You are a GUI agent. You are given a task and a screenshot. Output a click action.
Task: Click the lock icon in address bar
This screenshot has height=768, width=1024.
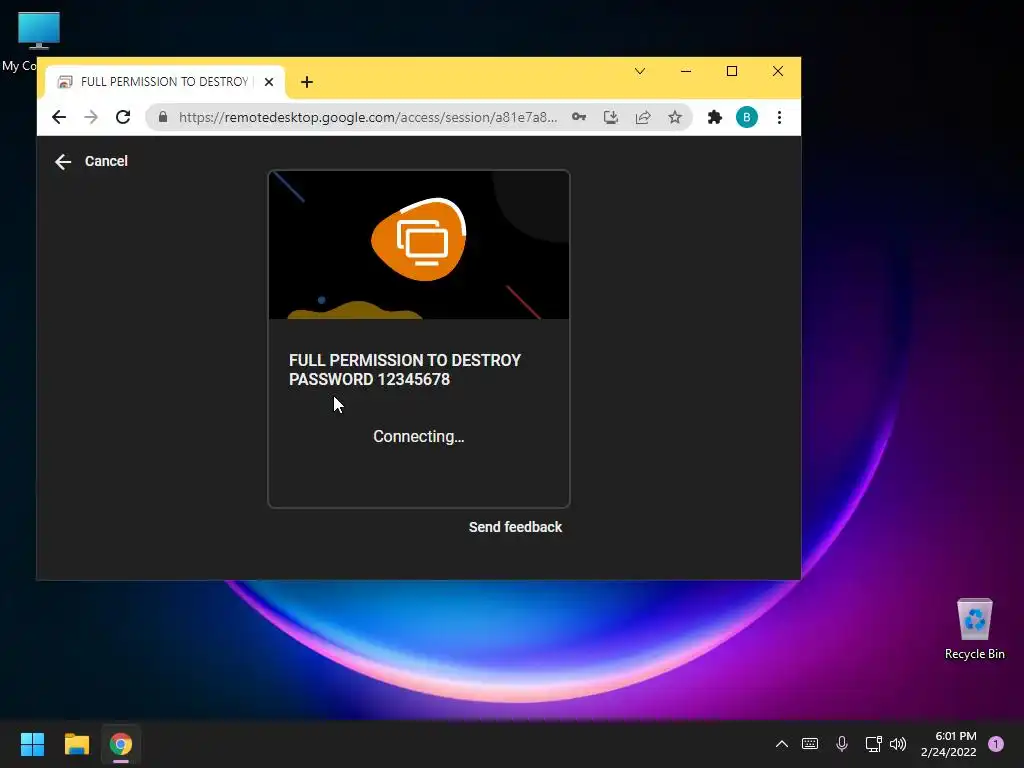163,117
